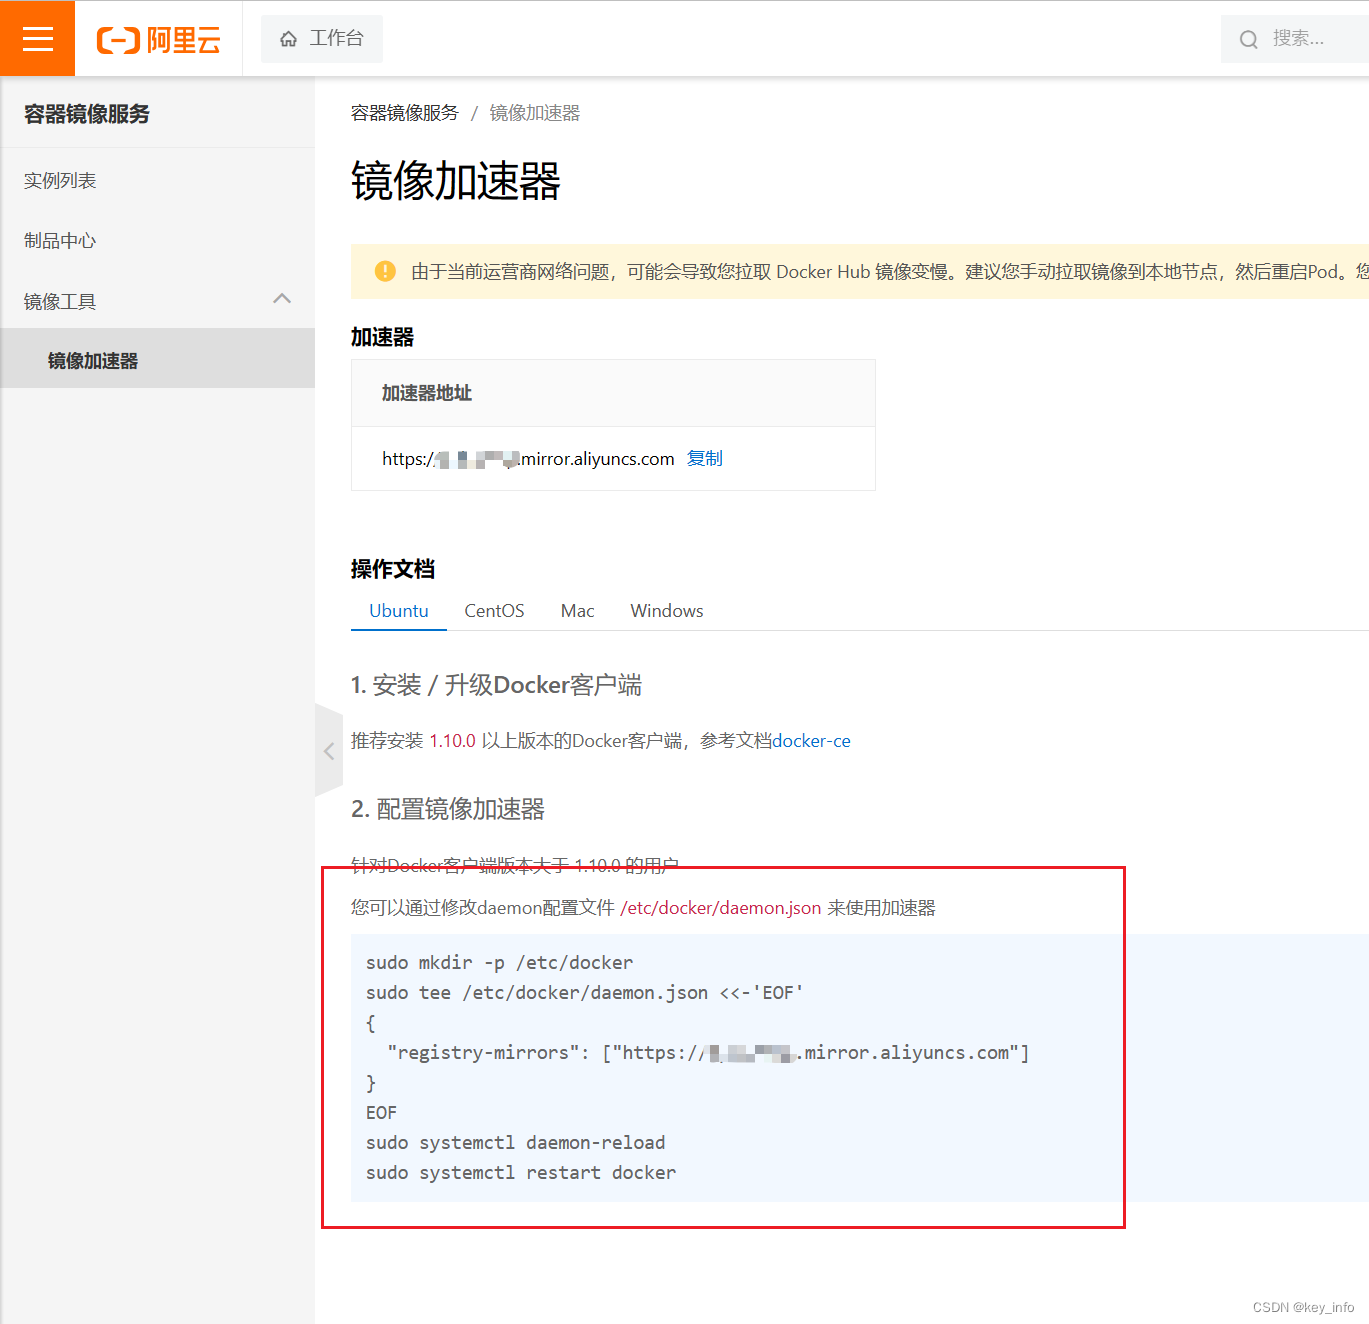Click the 1.10.0 version text

click(452, 741)
